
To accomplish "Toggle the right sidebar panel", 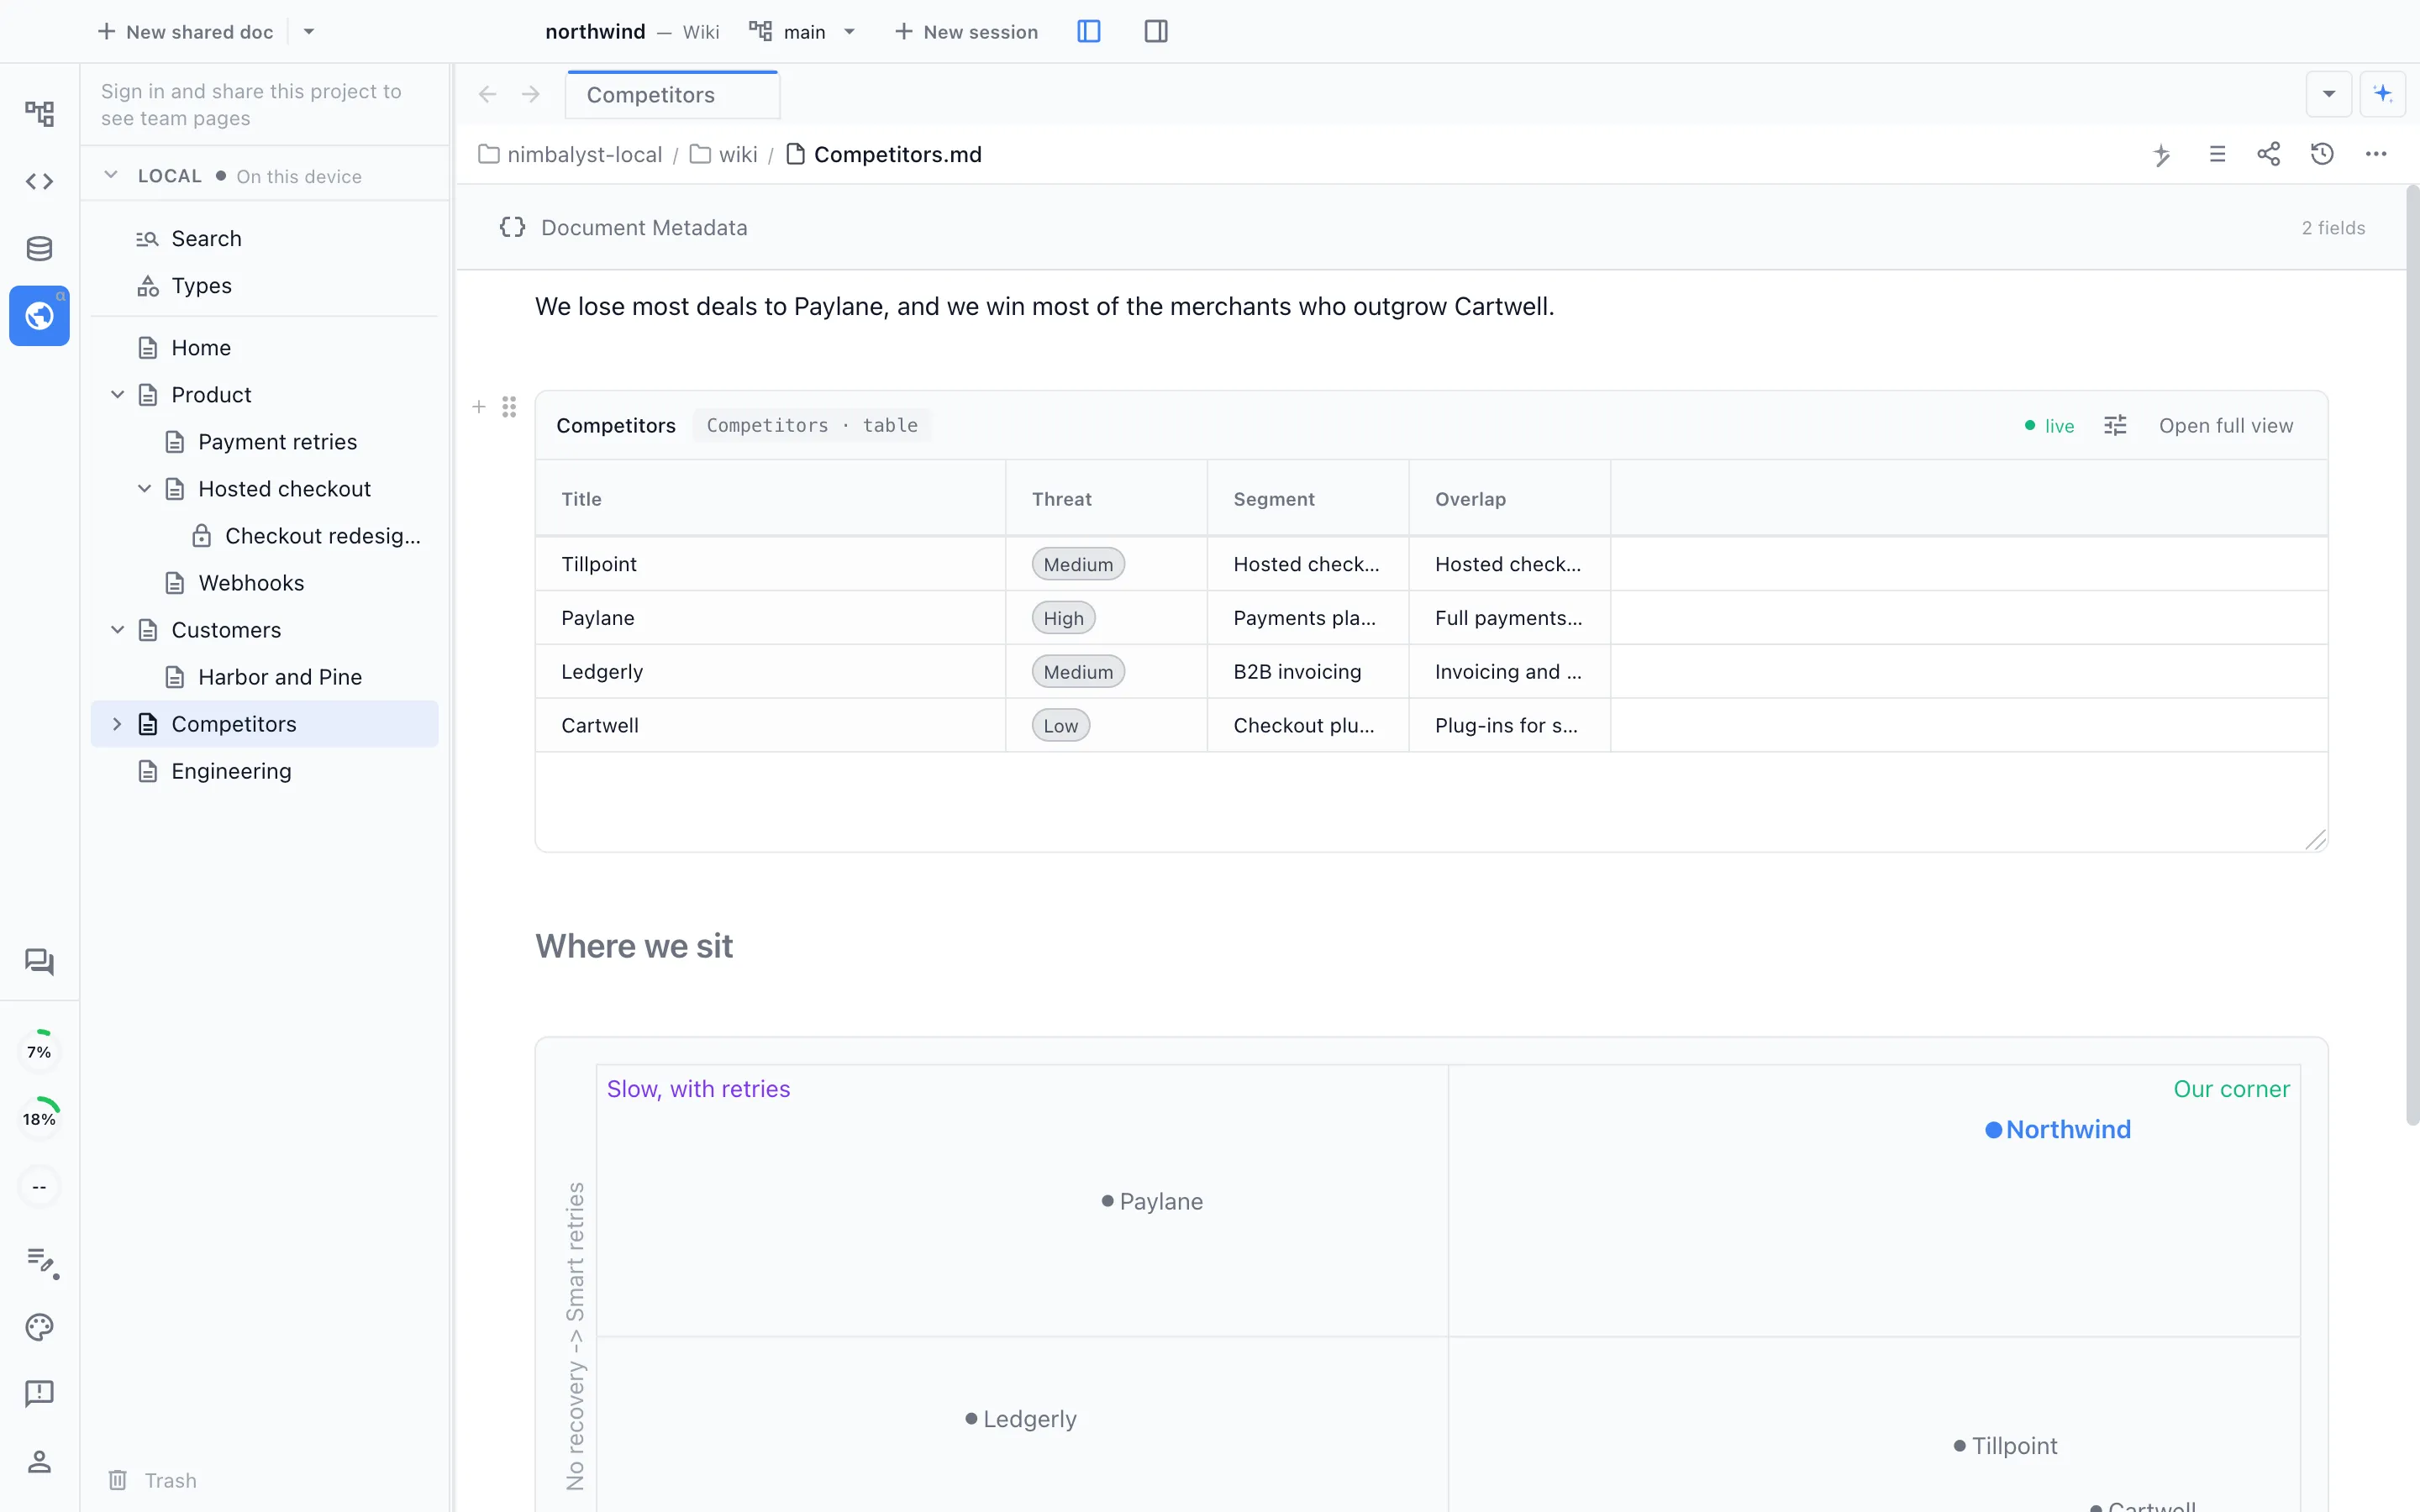I will tap(1156, 32).
